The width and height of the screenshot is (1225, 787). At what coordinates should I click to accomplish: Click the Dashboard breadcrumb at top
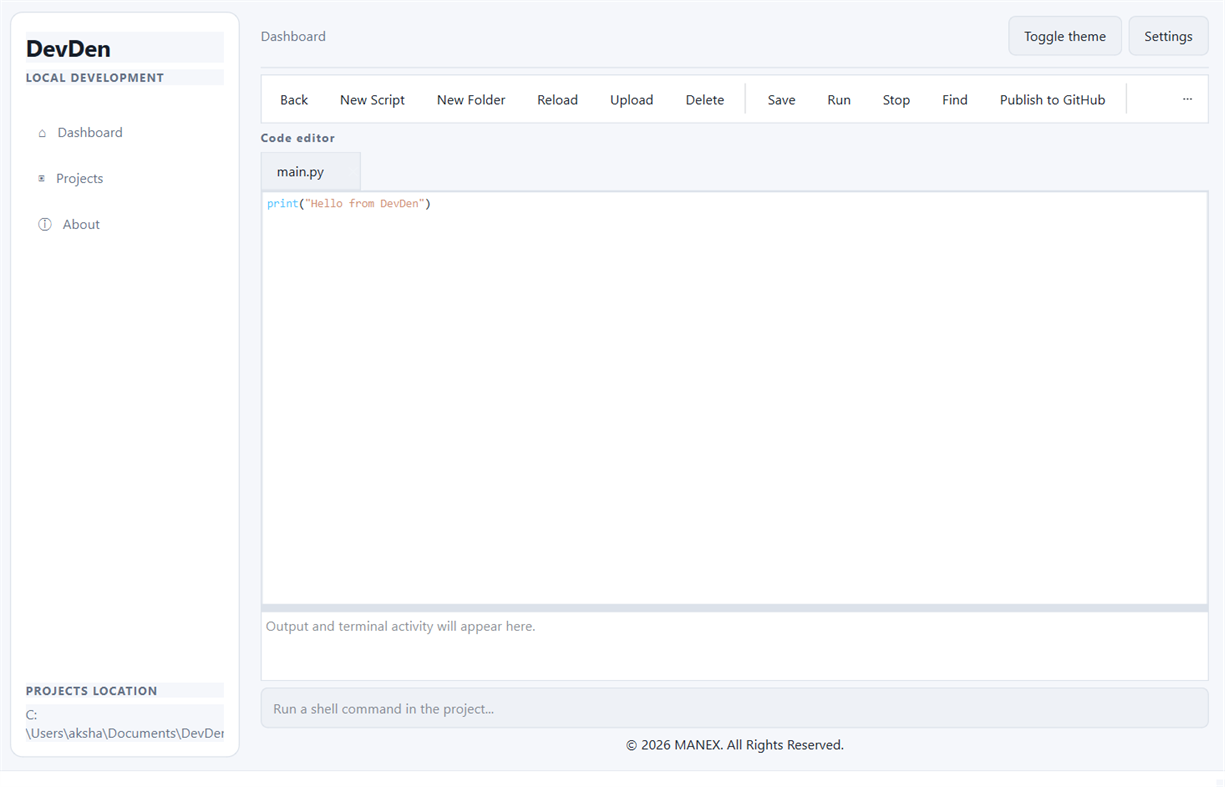click(293, 36)
